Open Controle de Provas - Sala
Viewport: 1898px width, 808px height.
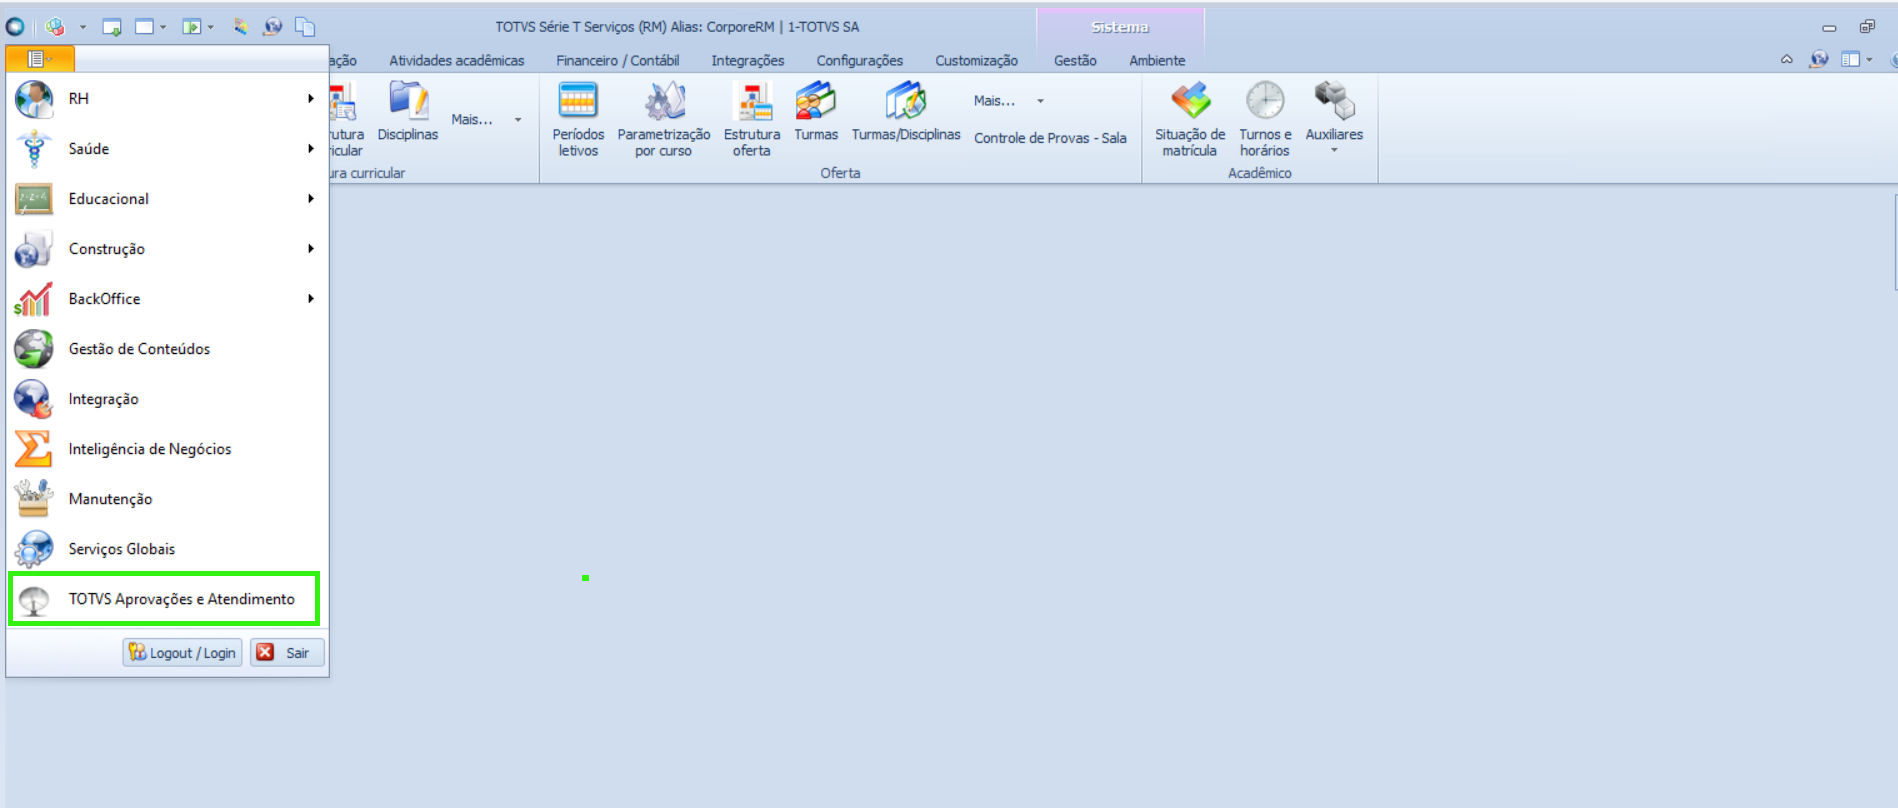pos(1050,138)
